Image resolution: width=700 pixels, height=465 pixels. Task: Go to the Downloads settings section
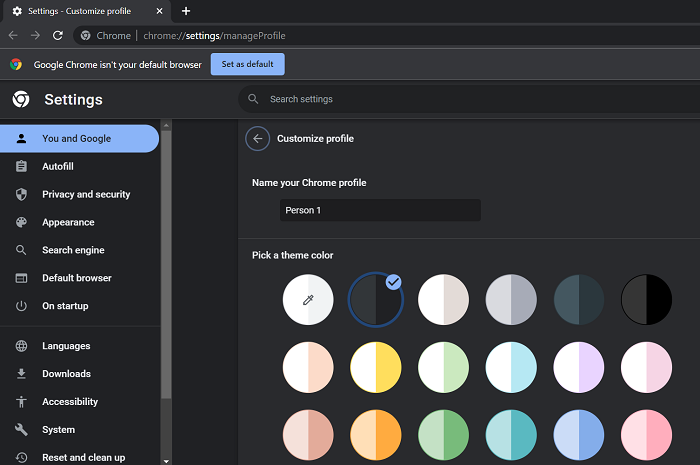[66, 374]
